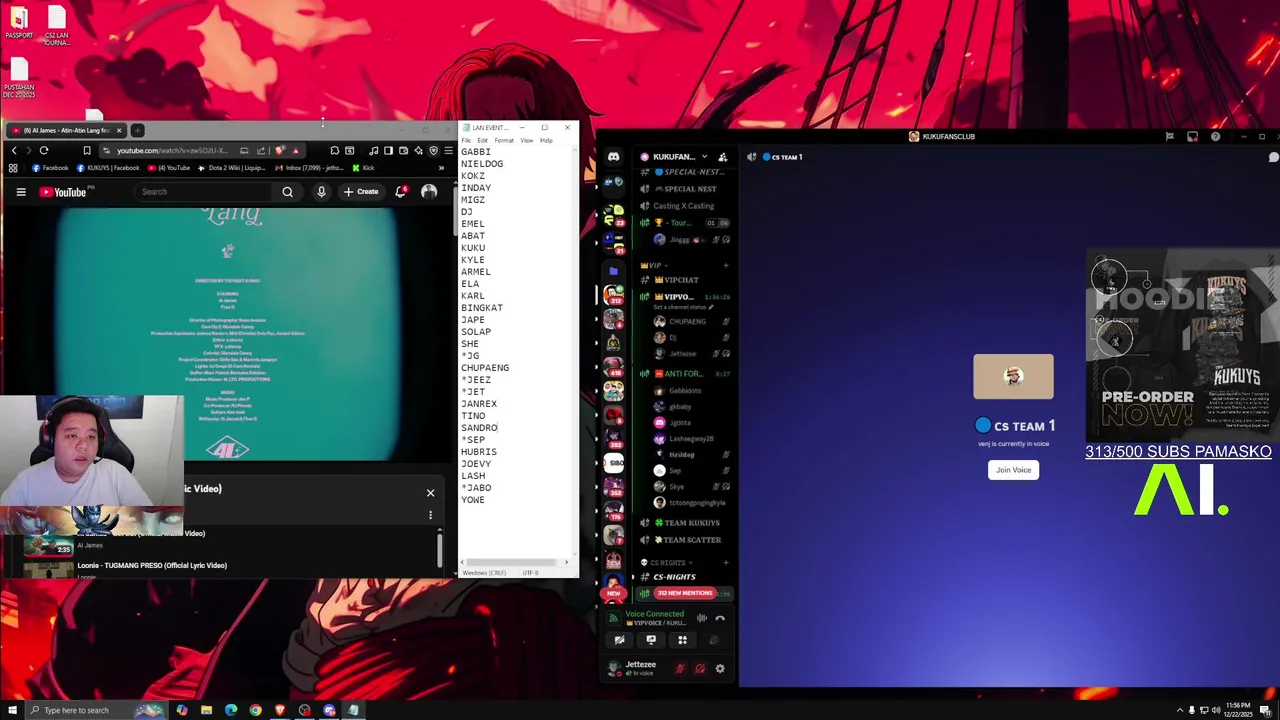
Task: Select the Al James YouTube tab
Action: [65, 130]
